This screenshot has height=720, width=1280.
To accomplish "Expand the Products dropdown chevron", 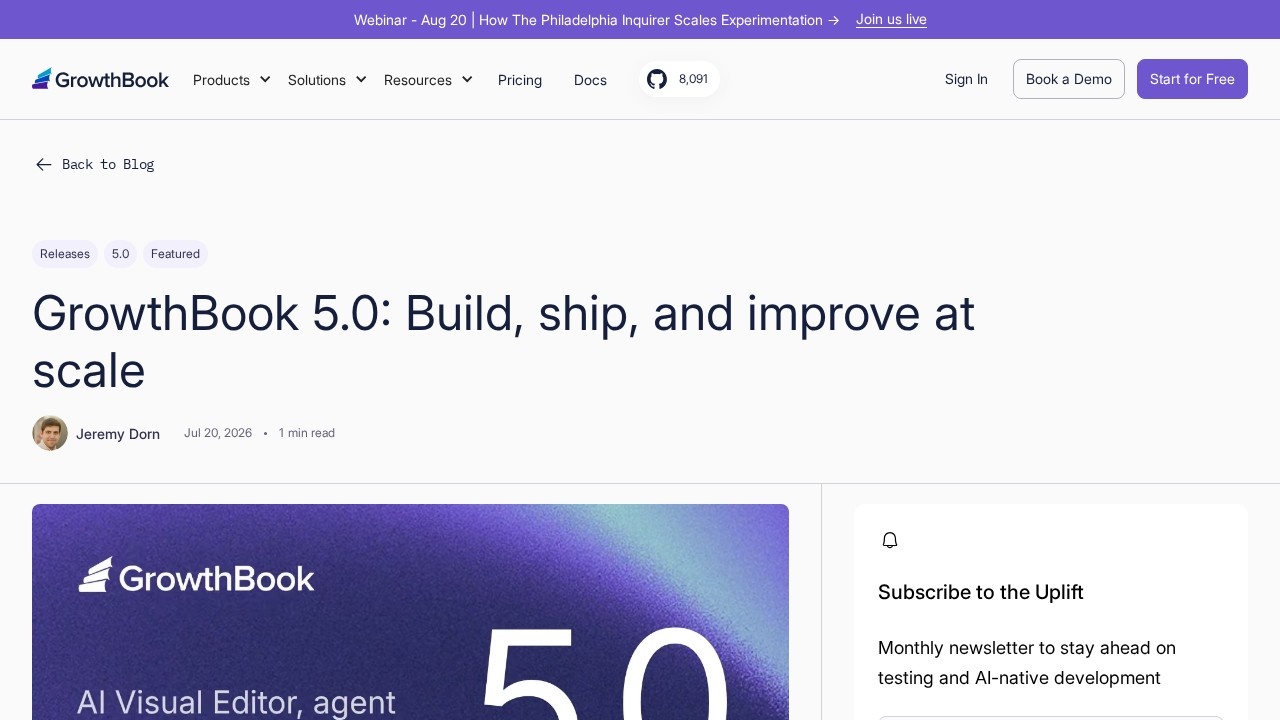I will (x=265, y=79).
